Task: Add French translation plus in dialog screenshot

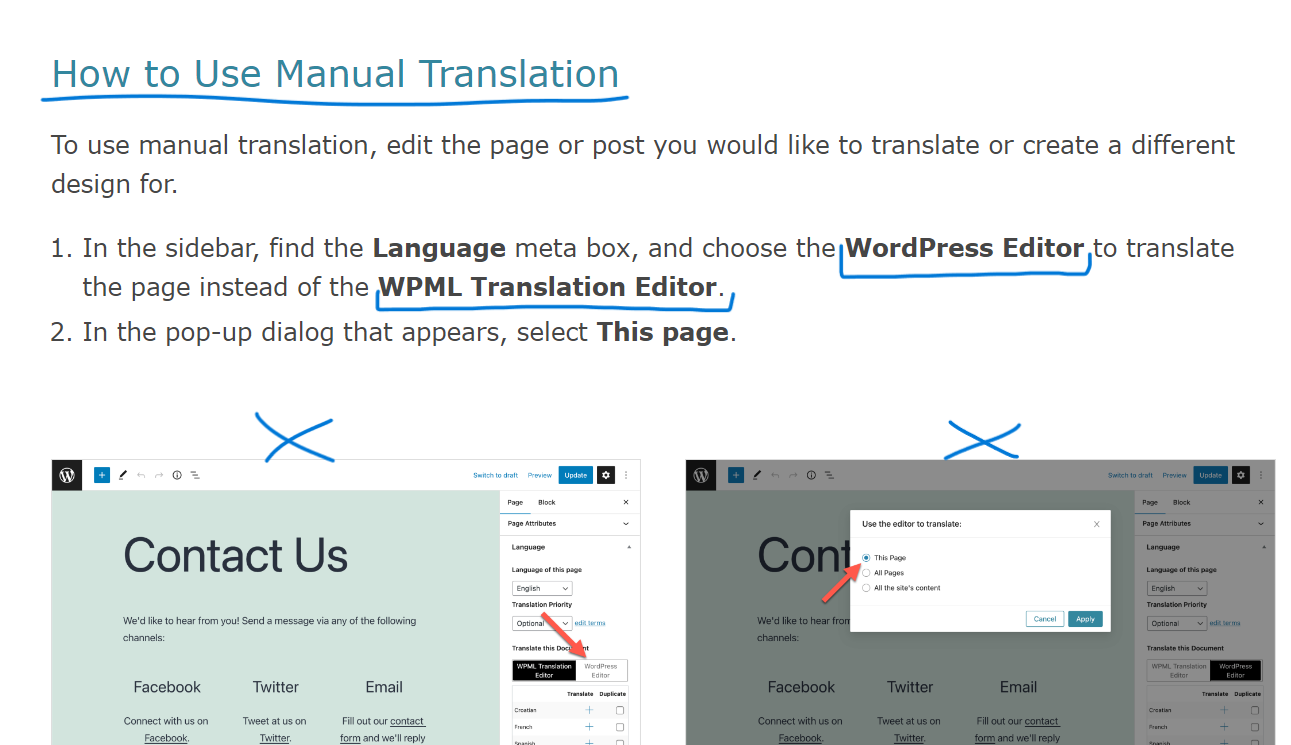Action: point(1224,727)
